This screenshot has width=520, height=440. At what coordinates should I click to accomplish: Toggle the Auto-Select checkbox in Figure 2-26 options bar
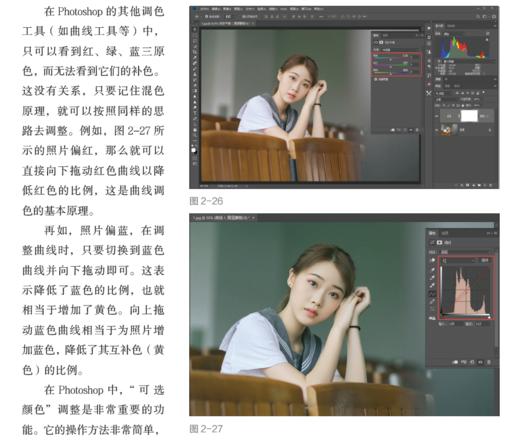[x=206, y=16]
